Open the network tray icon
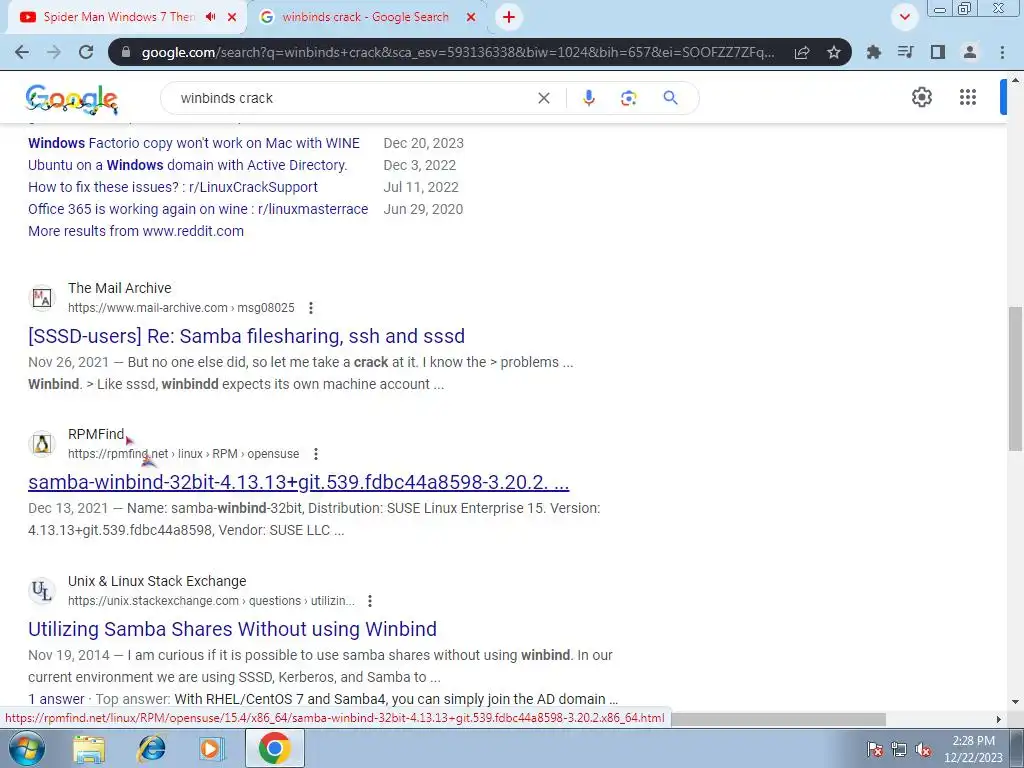Viewport: 1024px width, 768px height. click(x=899, y=750)
